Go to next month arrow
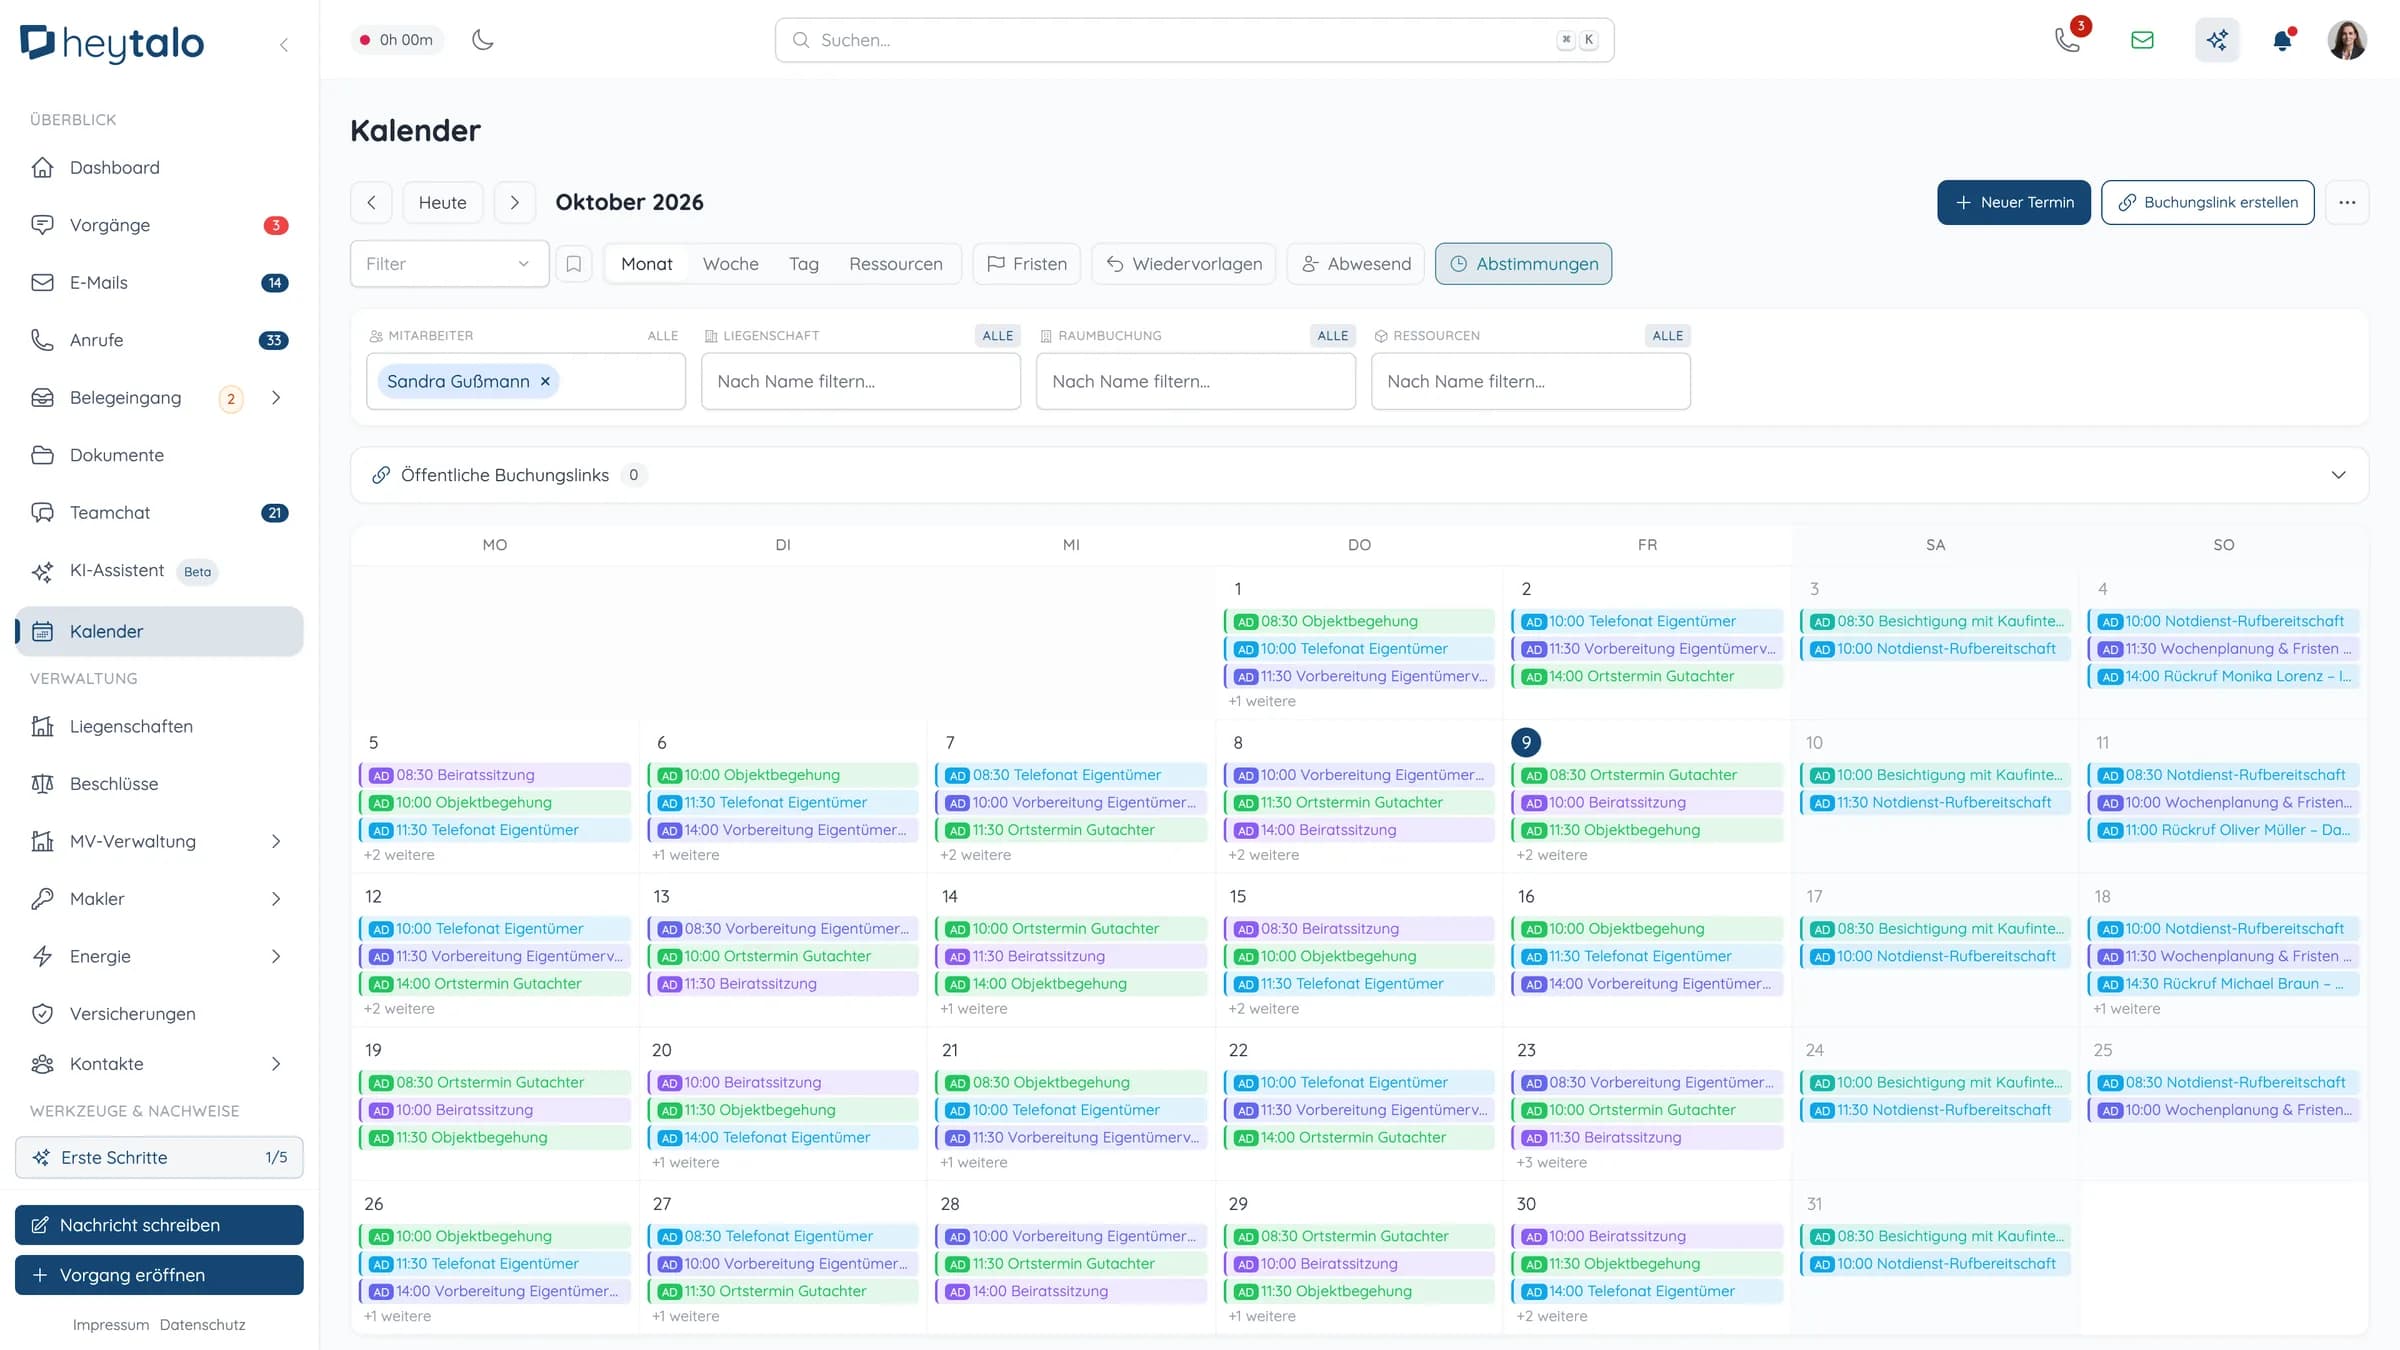Viewport: 2400px width, 1350px height. [515, 202]
